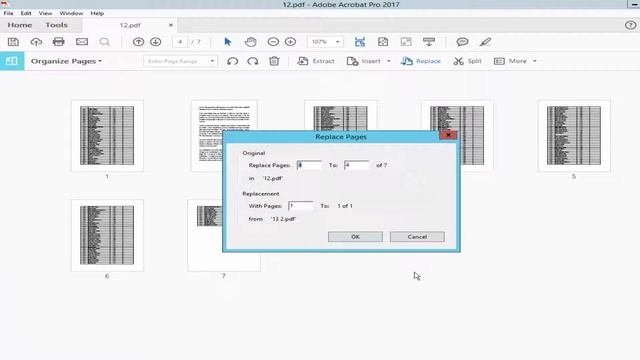Select the arrow selection tool
This screenshot has height=360, width=640.
click(228, 42)
